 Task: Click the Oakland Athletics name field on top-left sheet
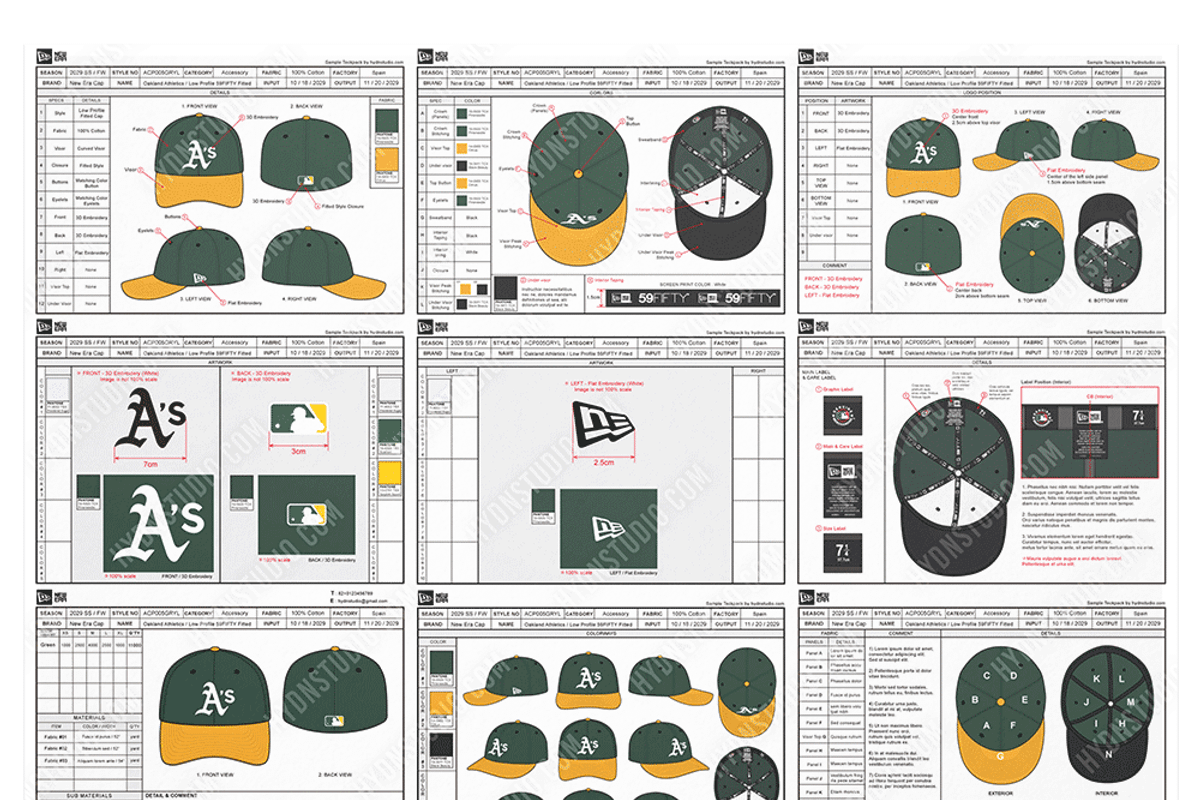pos(196,85)
